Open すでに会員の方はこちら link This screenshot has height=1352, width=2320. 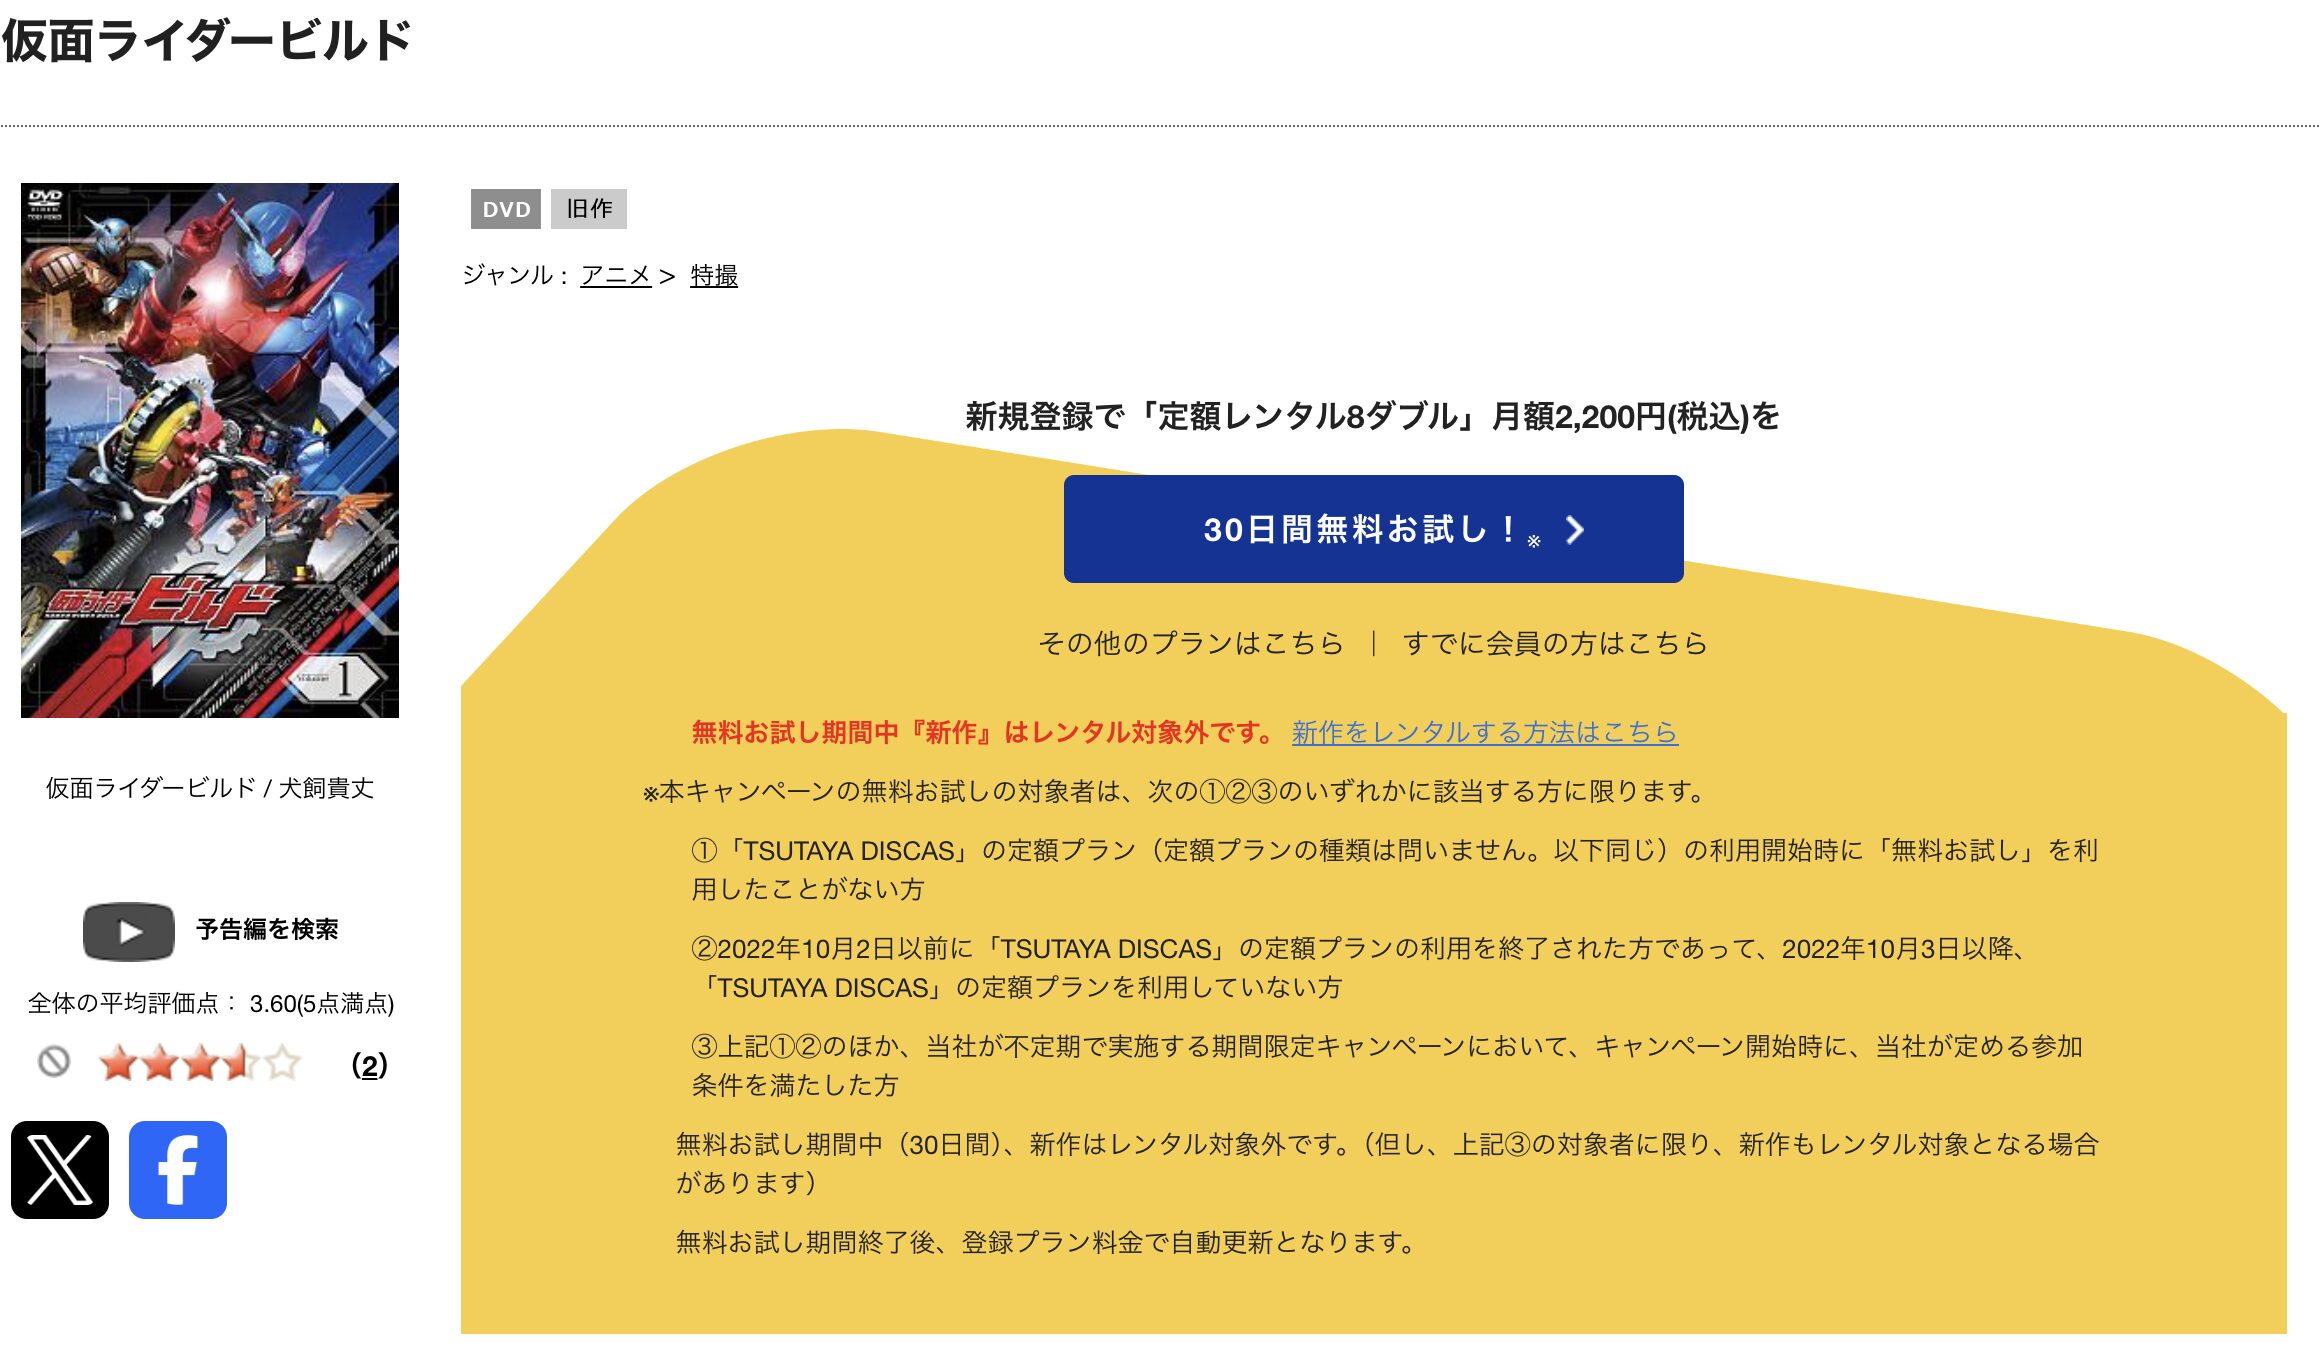(1555, 643)
